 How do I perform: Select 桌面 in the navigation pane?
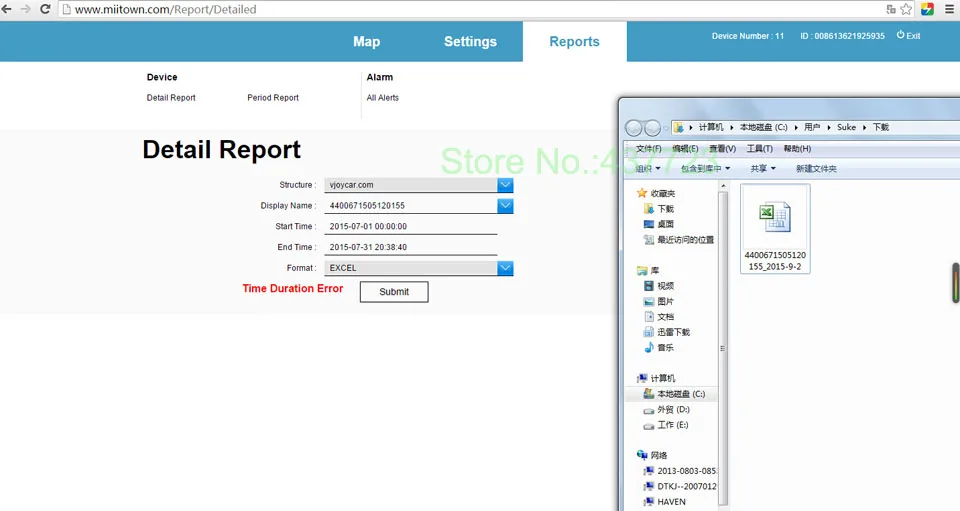(659, 224)
